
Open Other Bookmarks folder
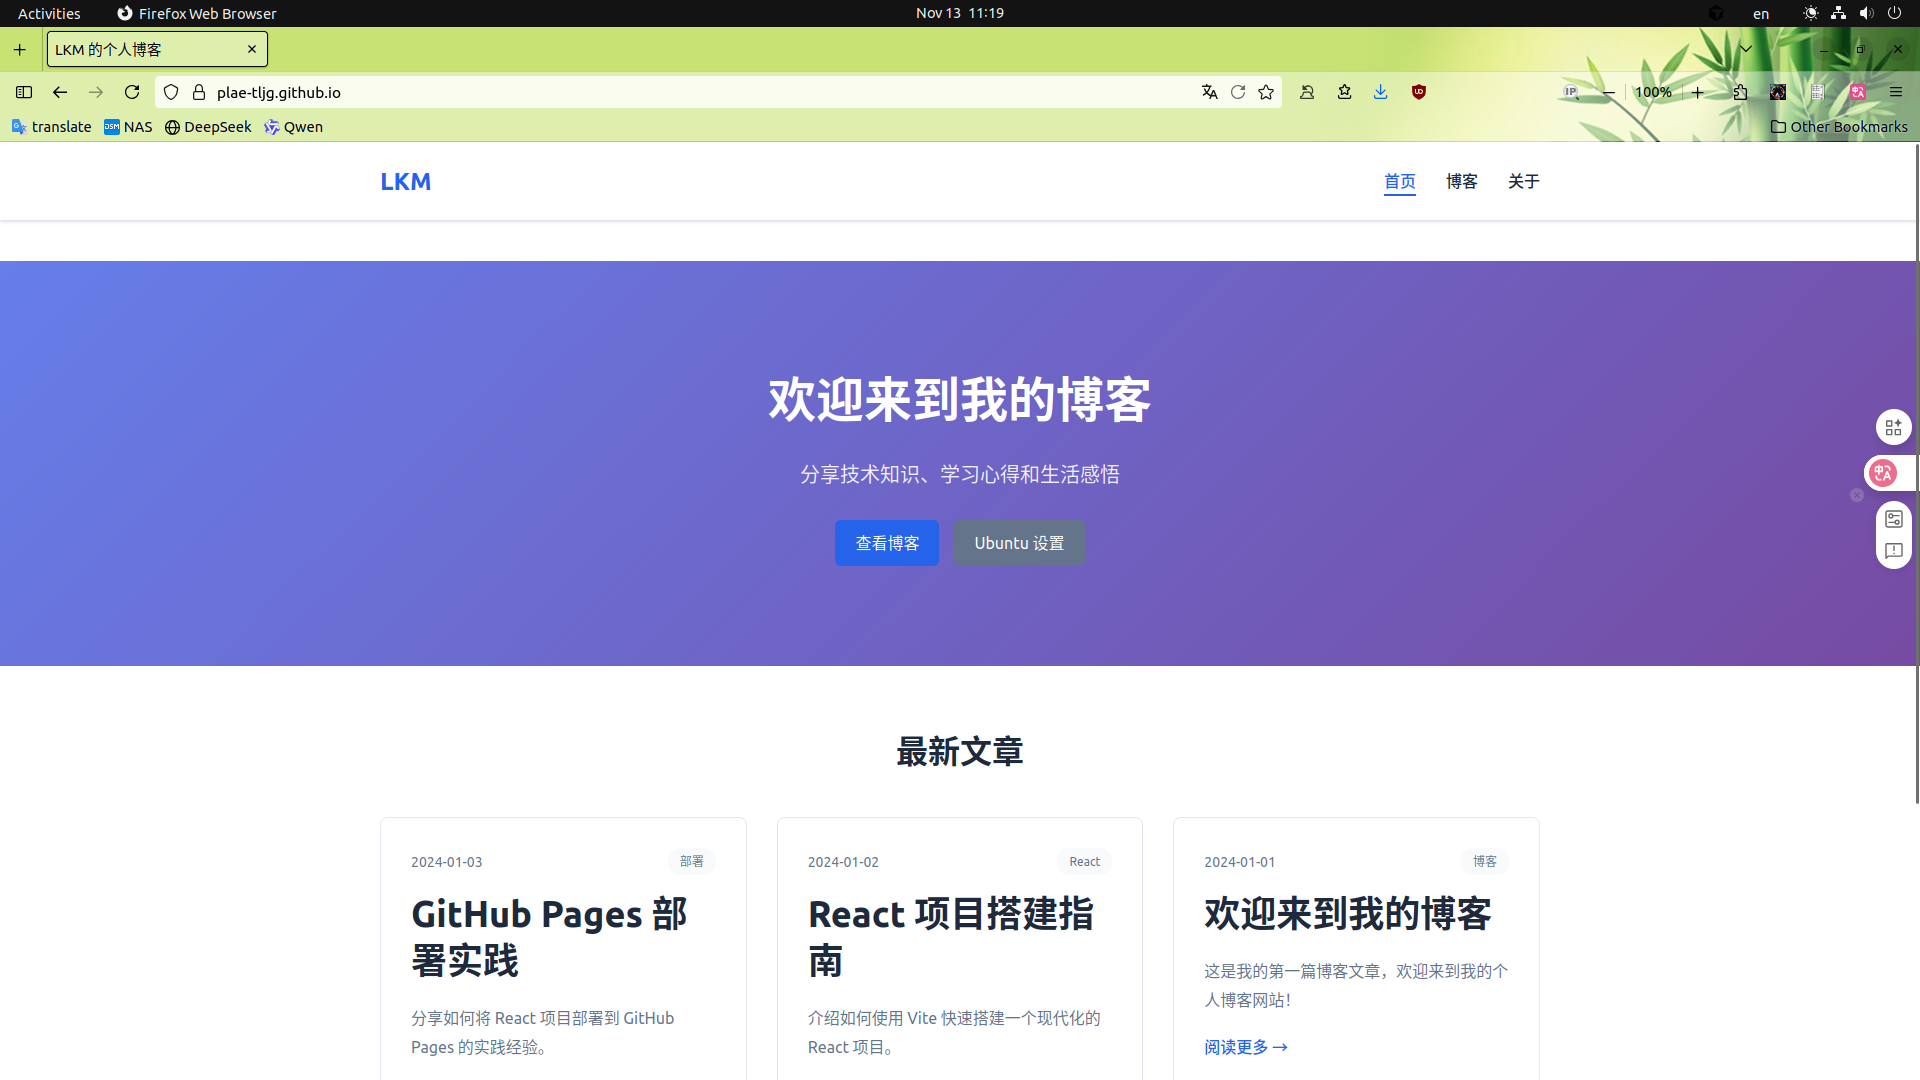(x=1839, y=127)
